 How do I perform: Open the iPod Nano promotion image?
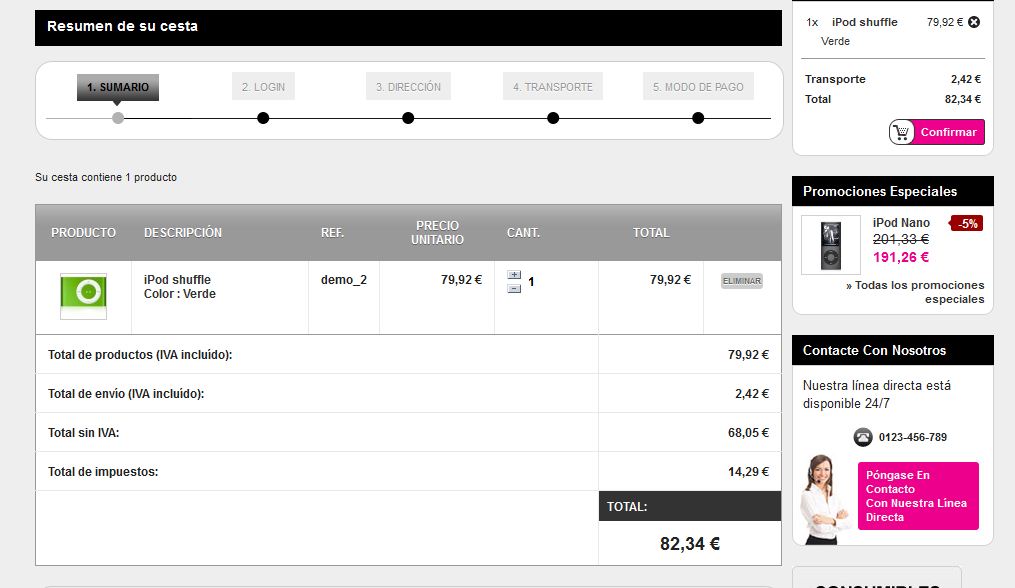(x=831, y=245)
